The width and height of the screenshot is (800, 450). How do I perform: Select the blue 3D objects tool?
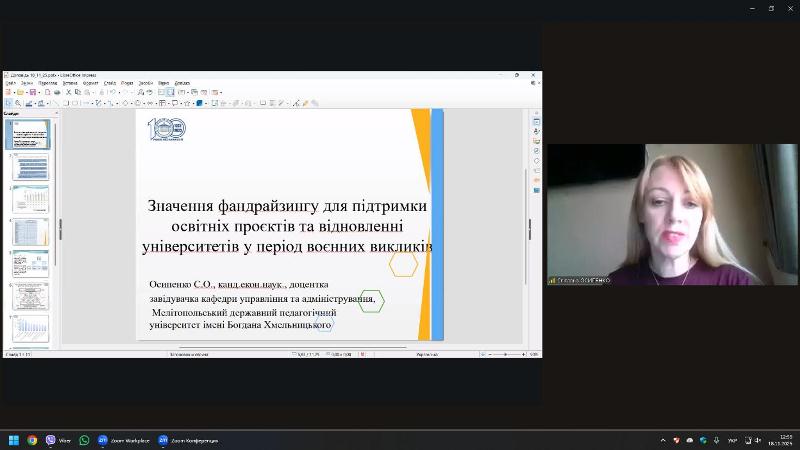pyautogui.click(x=199, y=103)
